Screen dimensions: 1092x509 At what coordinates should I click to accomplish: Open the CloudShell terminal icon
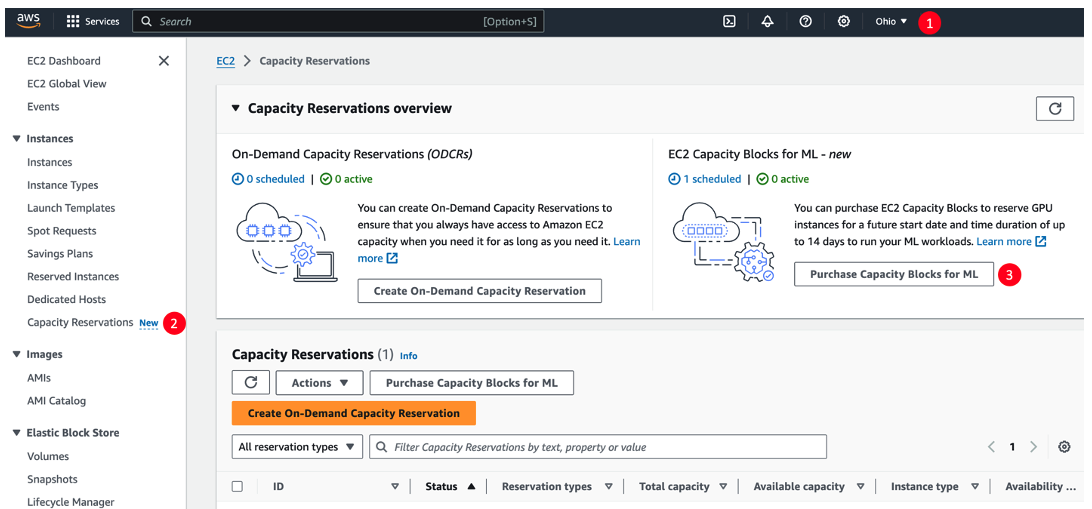coord(729,22)
